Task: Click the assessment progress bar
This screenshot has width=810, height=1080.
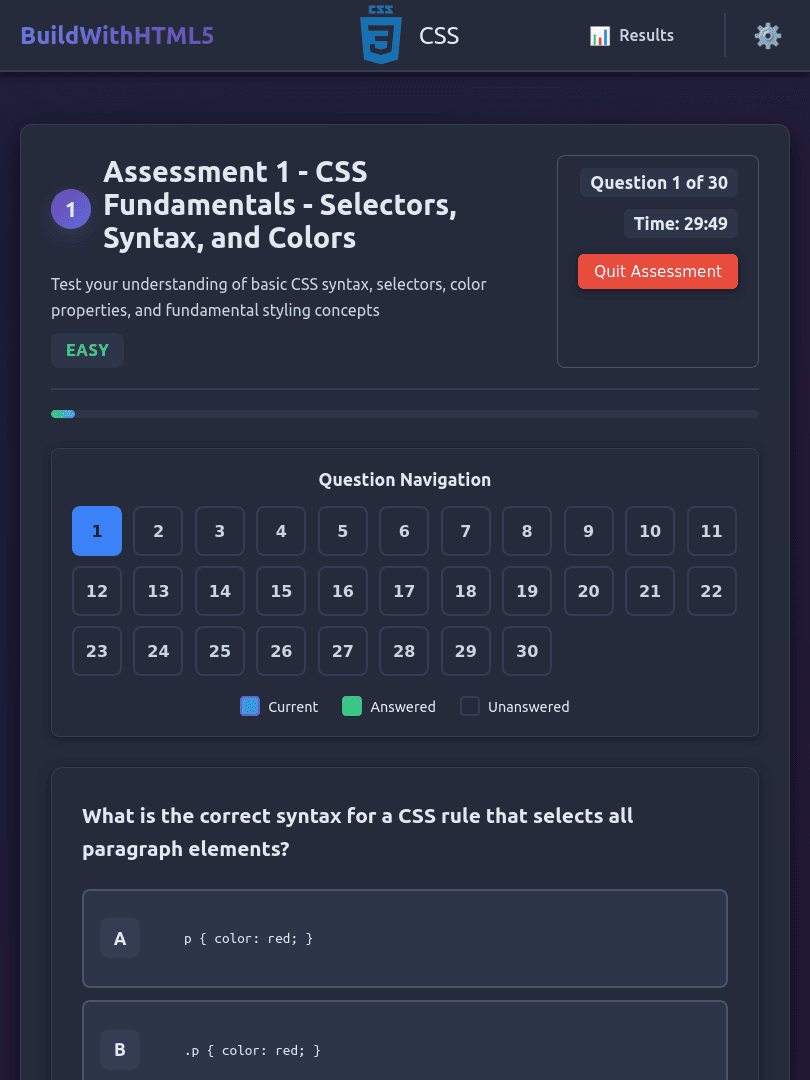Action: [x=404, y=414]
